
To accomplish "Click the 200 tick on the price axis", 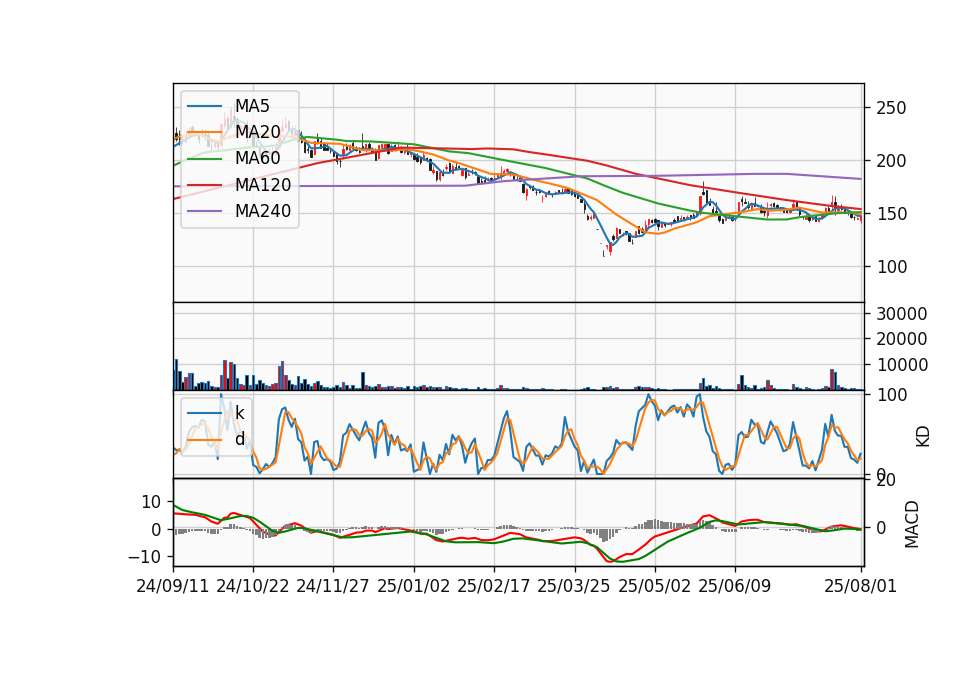I will coord(891,161).
